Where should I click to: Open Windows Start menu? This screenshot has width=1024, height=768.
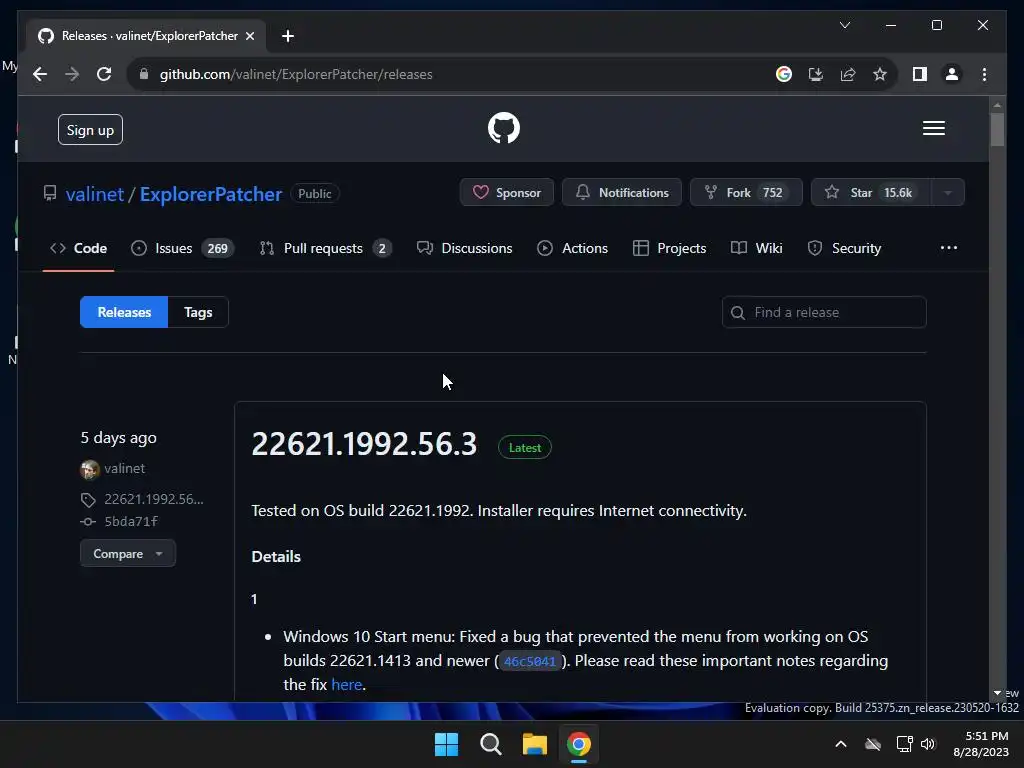point(446,744)
